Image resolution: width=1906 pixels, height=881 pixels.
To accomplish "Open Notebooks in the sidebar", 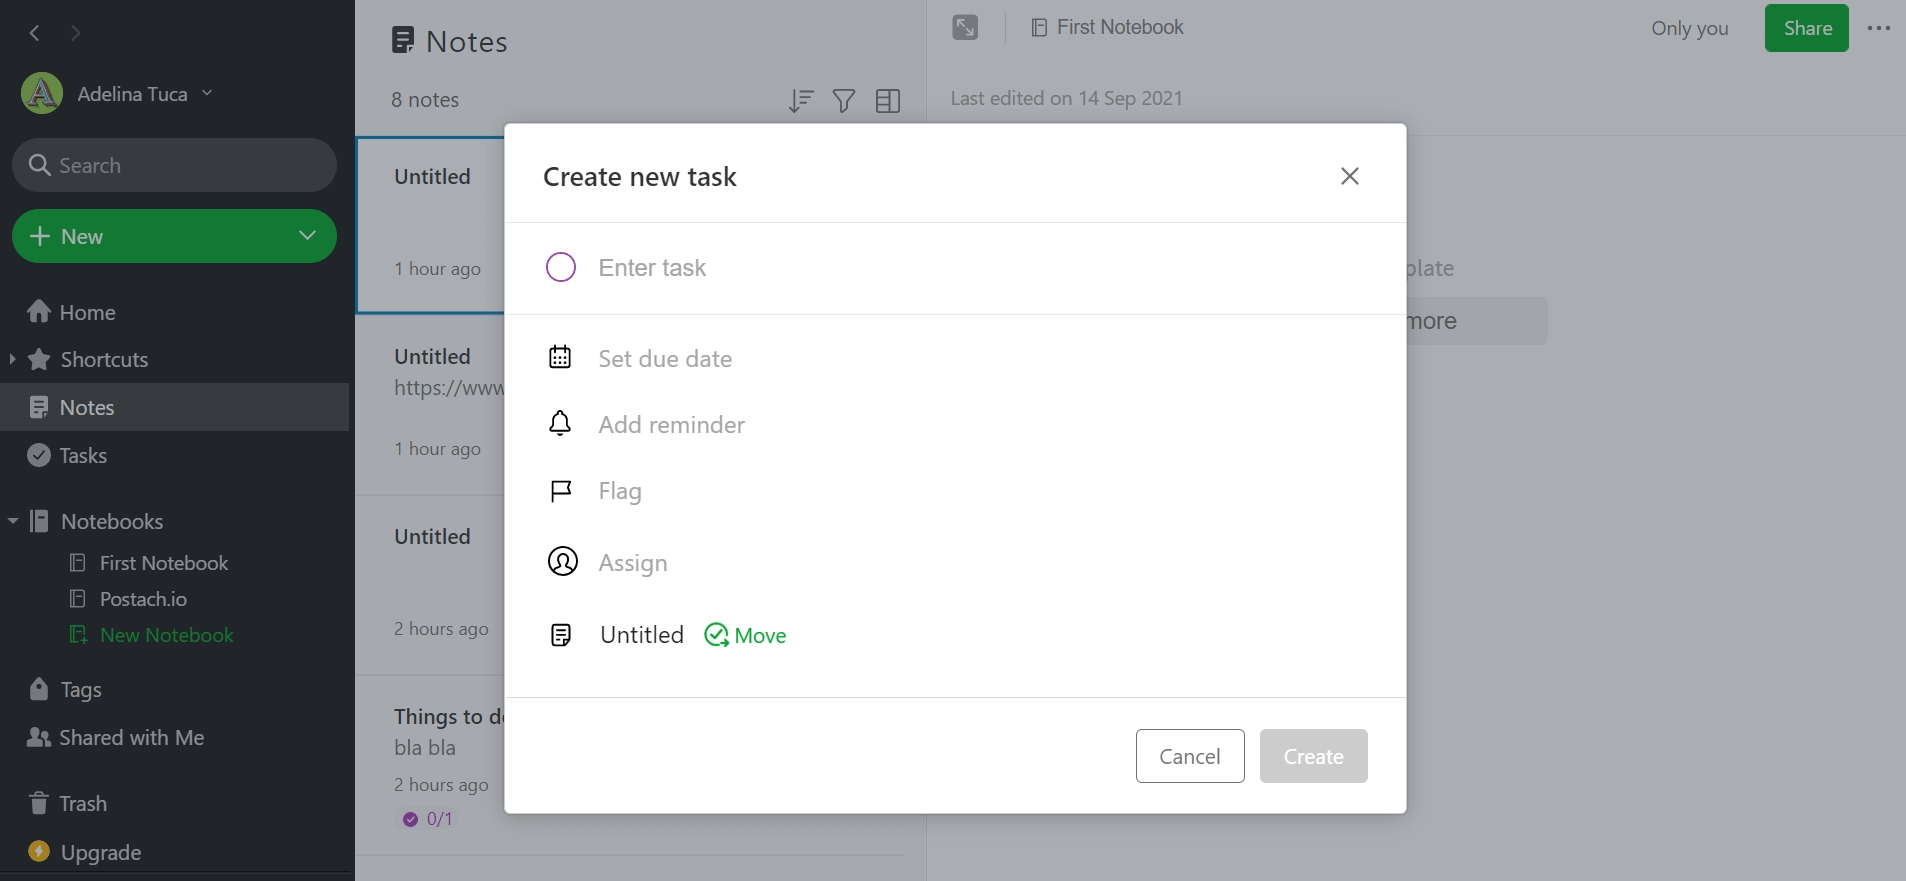I will [112, 521].
